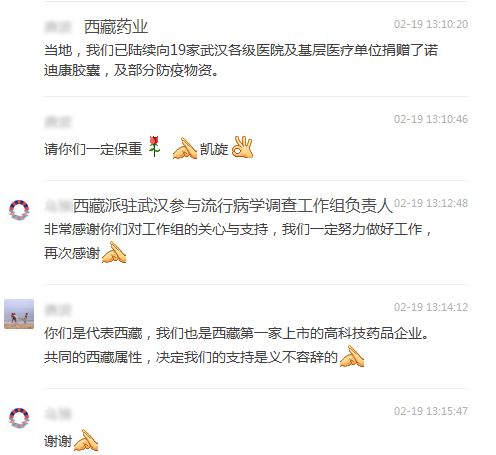The image size is (496, 455).
Task: Click the blurred username at 13:10:46
Action: 58,122
